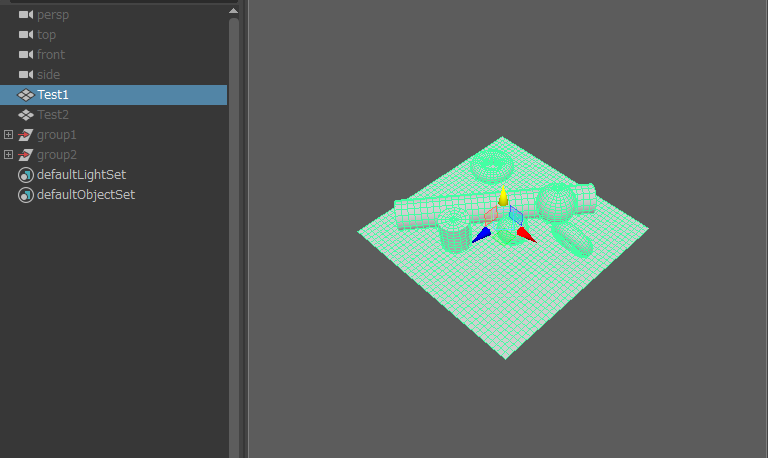Viewport: 768px width, 458px height.
Task: Grab the yellow Y-axis move handle
Action: click(503, 195)
